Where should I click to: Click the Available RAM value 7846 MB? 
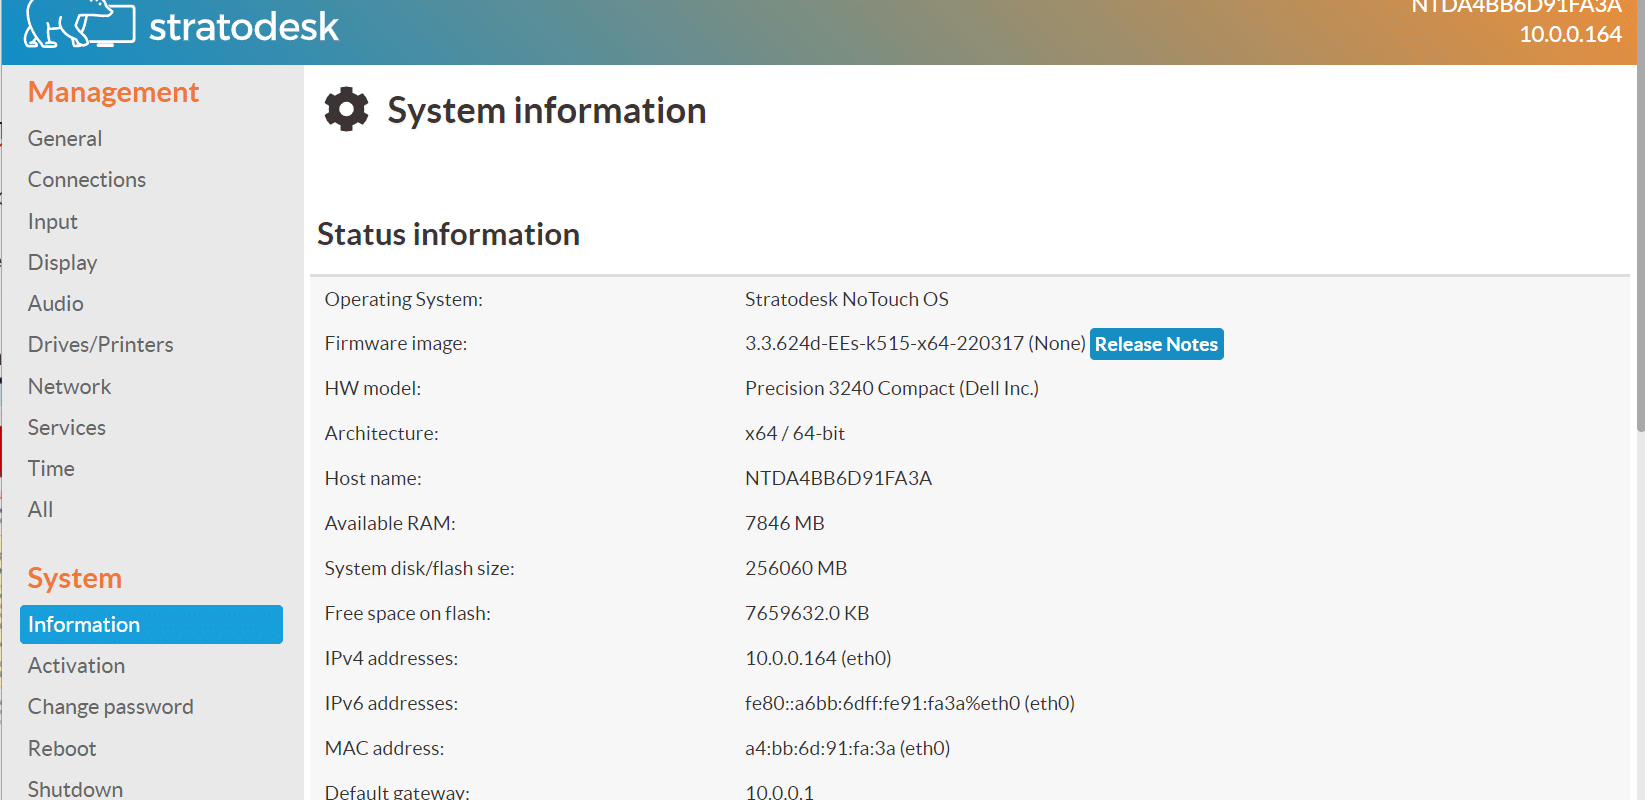(x=785, y=523)
